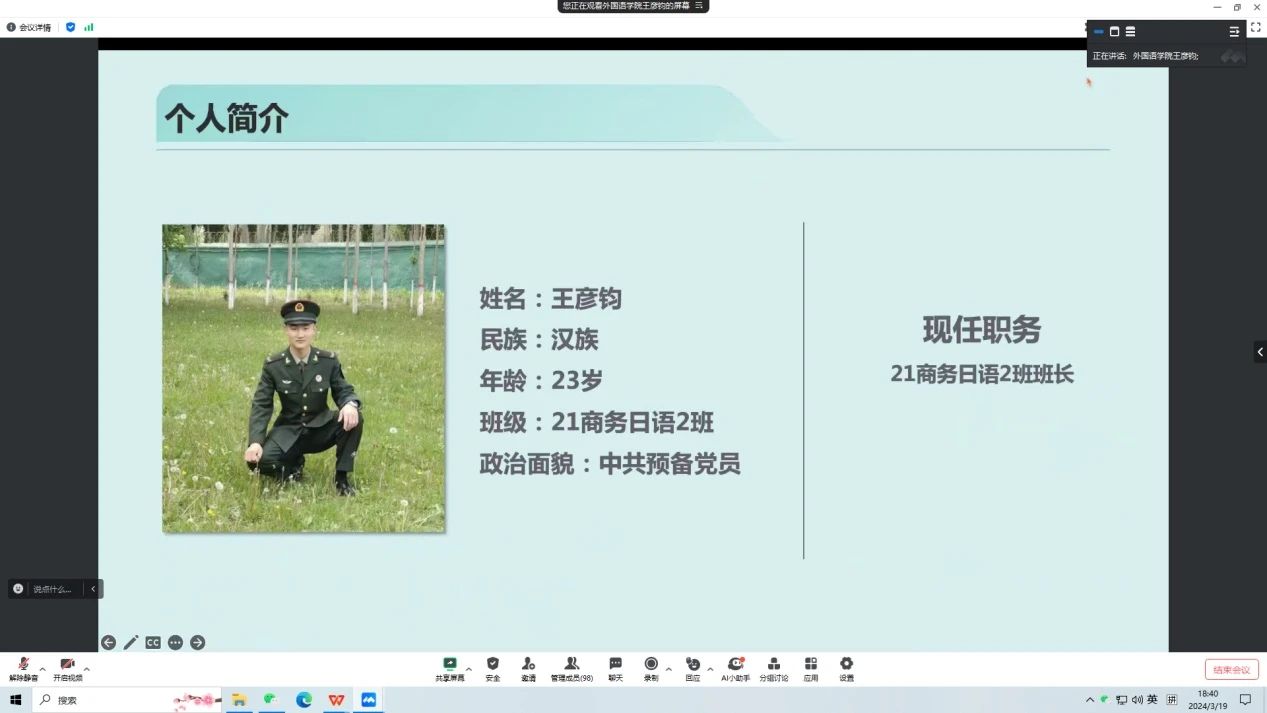Viewport: 1267px width, 713px height.
Task: Click the End Meeting (结束会议) button
Action: (1231, 670)
